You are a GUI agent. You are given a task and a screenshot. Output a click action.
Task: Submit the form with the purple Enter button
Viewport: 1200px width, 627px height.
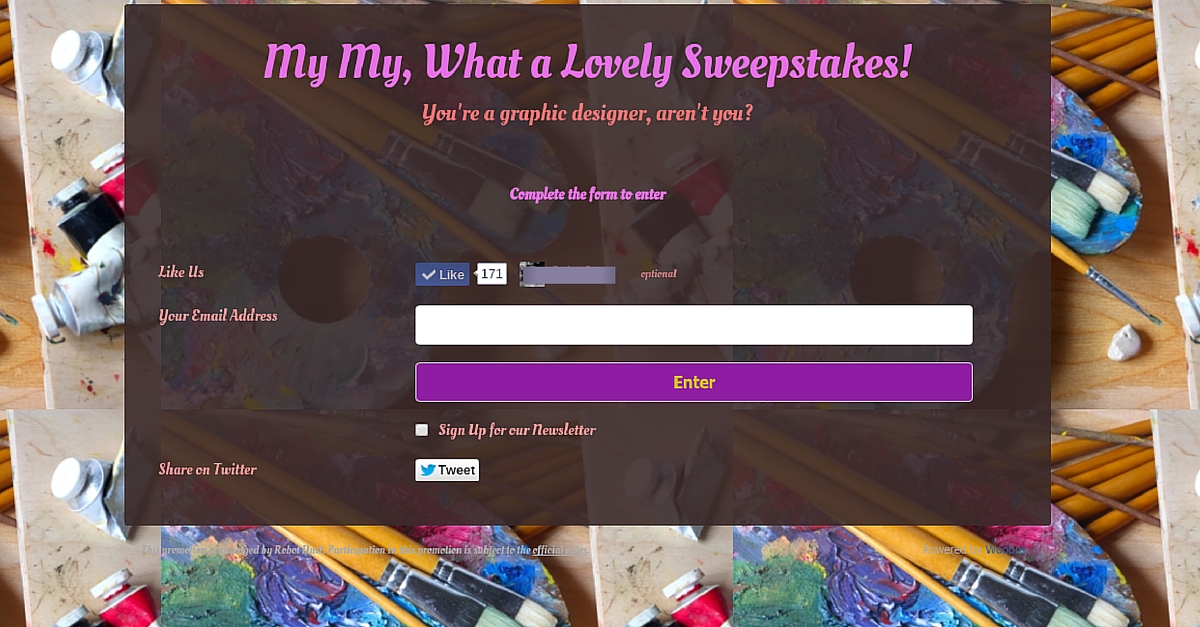click(694, 382)
